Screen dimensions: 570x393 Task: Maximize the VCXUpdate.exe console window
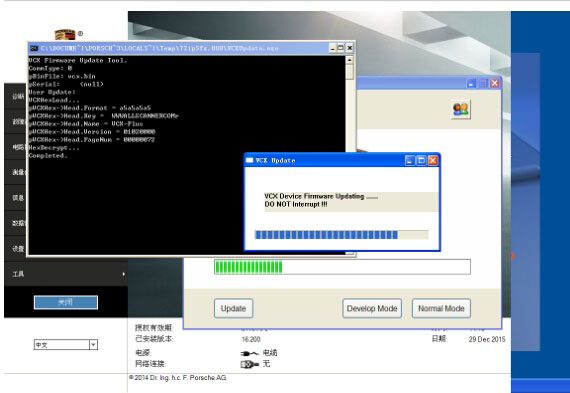click(341, 48)
